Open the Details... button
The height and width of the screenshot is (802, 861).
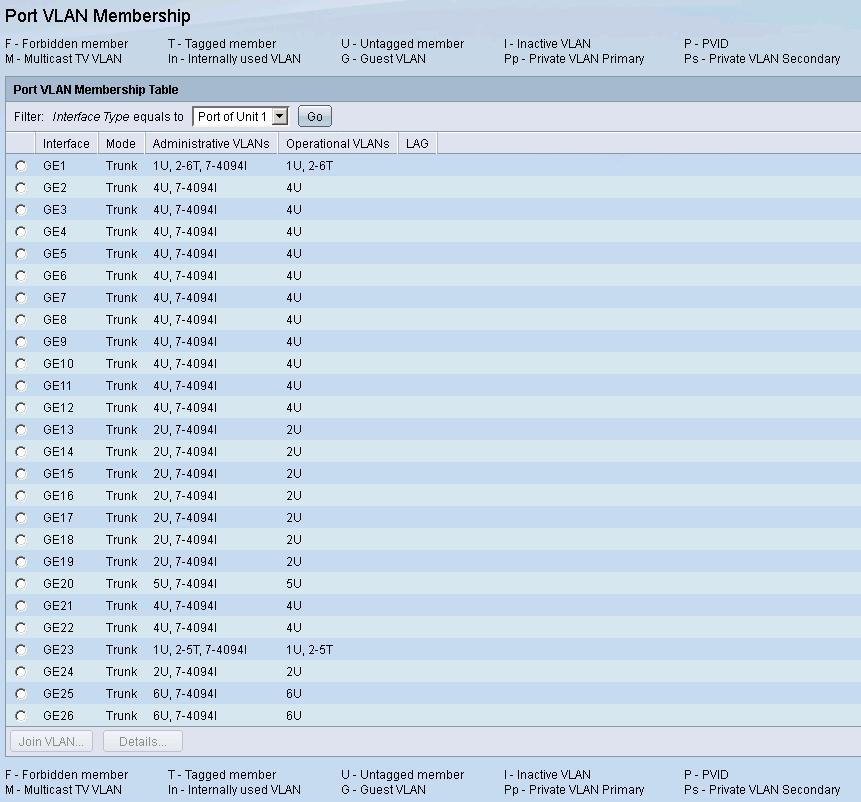click(x=143, y=741)
